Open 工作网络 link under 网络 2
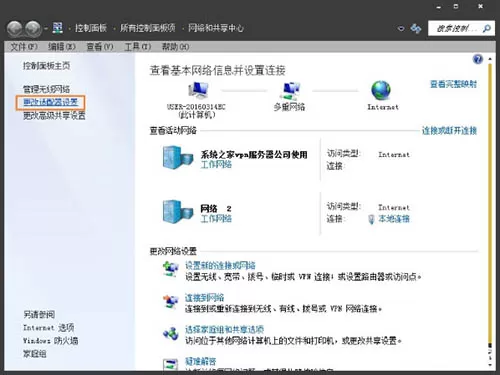This screenshot has width=500, height=375. [x=216, y=218]
